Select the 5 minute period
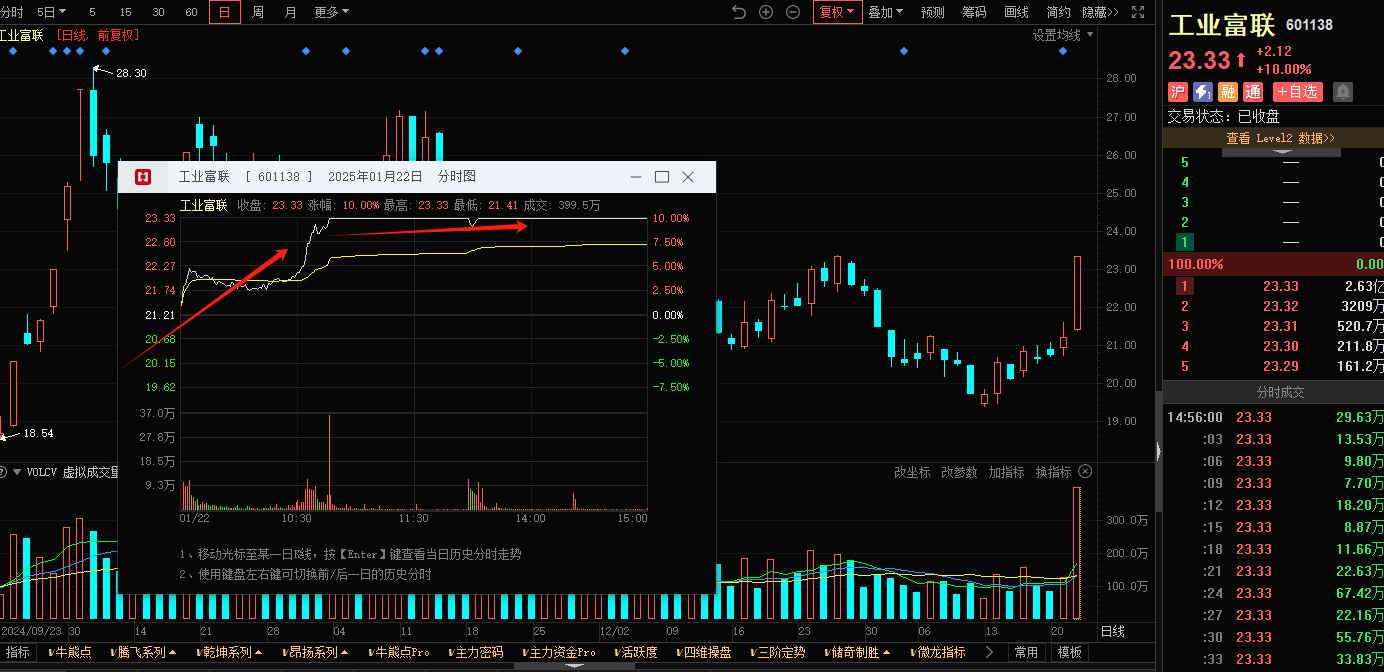The height and width of the screenshot is (672, 1384). pos(92,12)
